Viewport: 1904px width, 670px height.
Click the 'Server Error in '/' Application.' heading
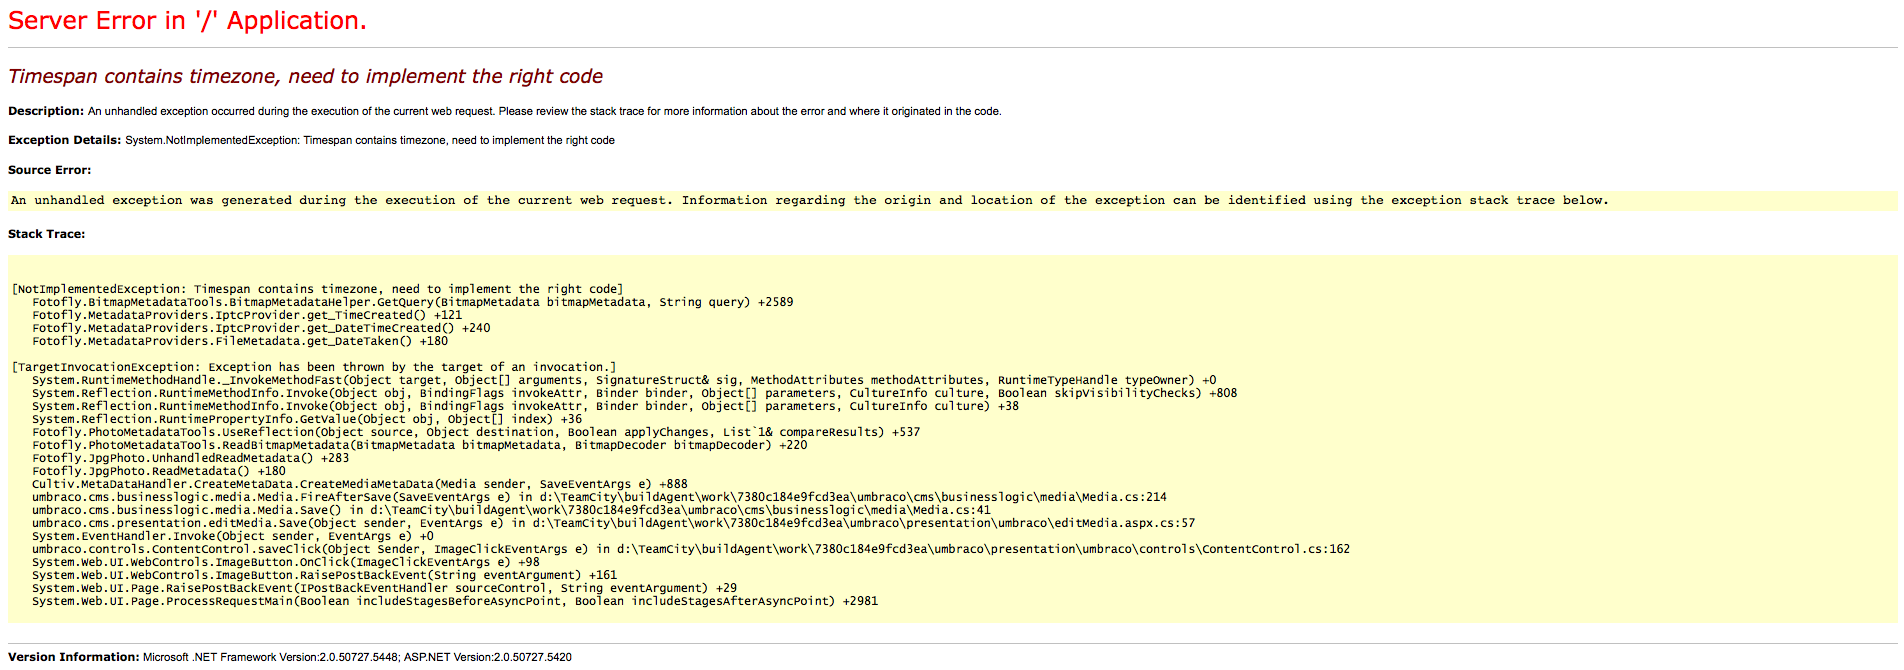point(187,21)
